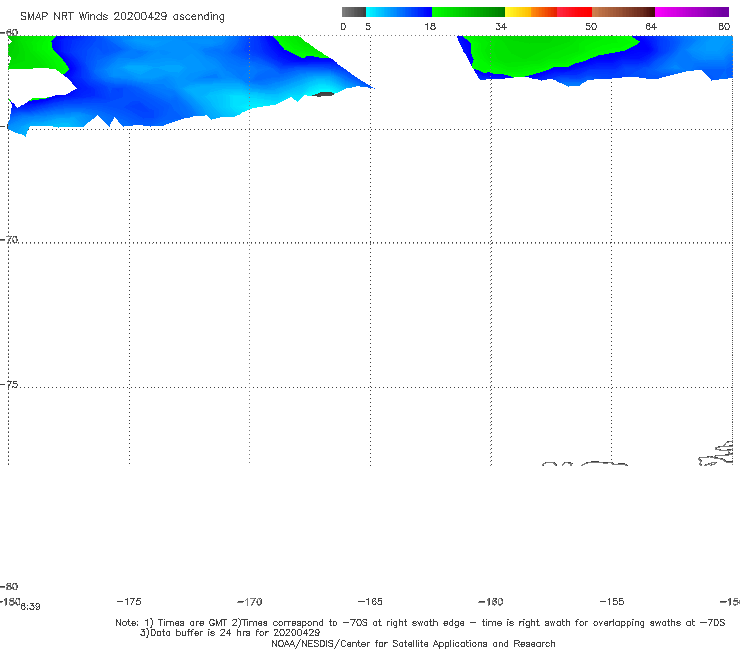The width and height of the screenshot is (740, 650).
Task: Click the note line beginning 'Note: 1) Times are GMT'
Action: click(420, 623)
